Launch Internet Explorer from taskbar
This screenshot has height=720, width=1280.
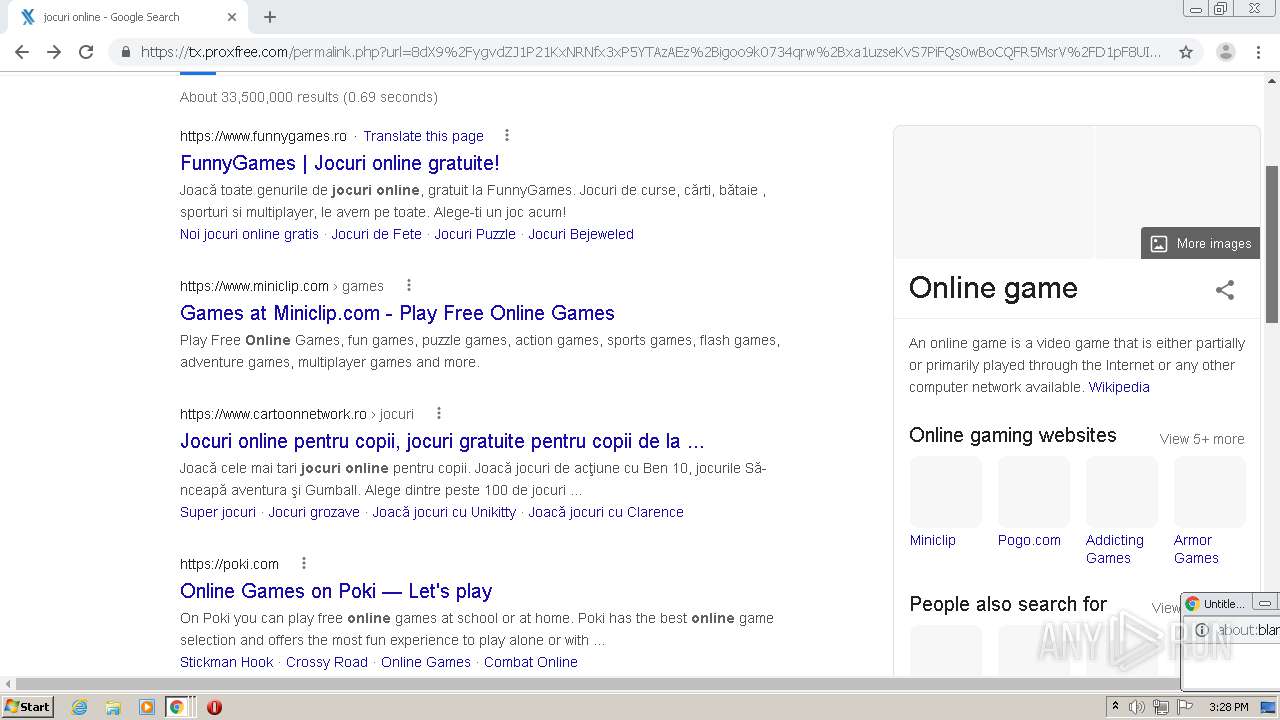[79, 707]
